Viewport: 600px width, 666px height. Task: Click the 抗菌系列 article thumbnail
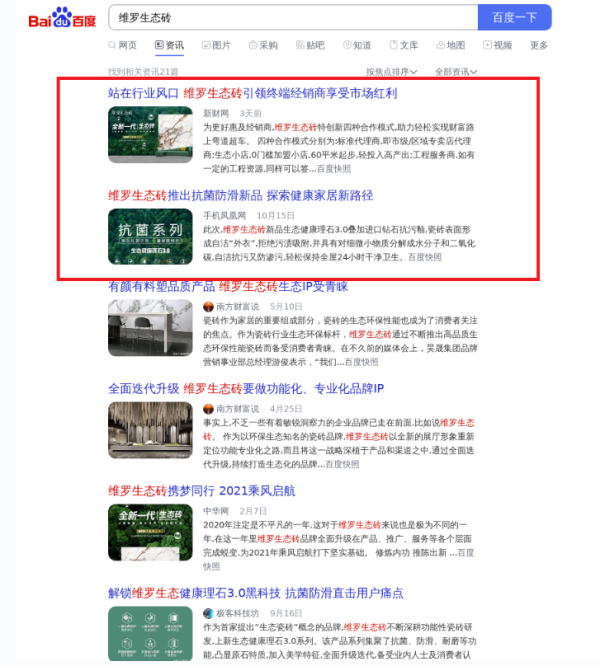click(x=150, y=236)
